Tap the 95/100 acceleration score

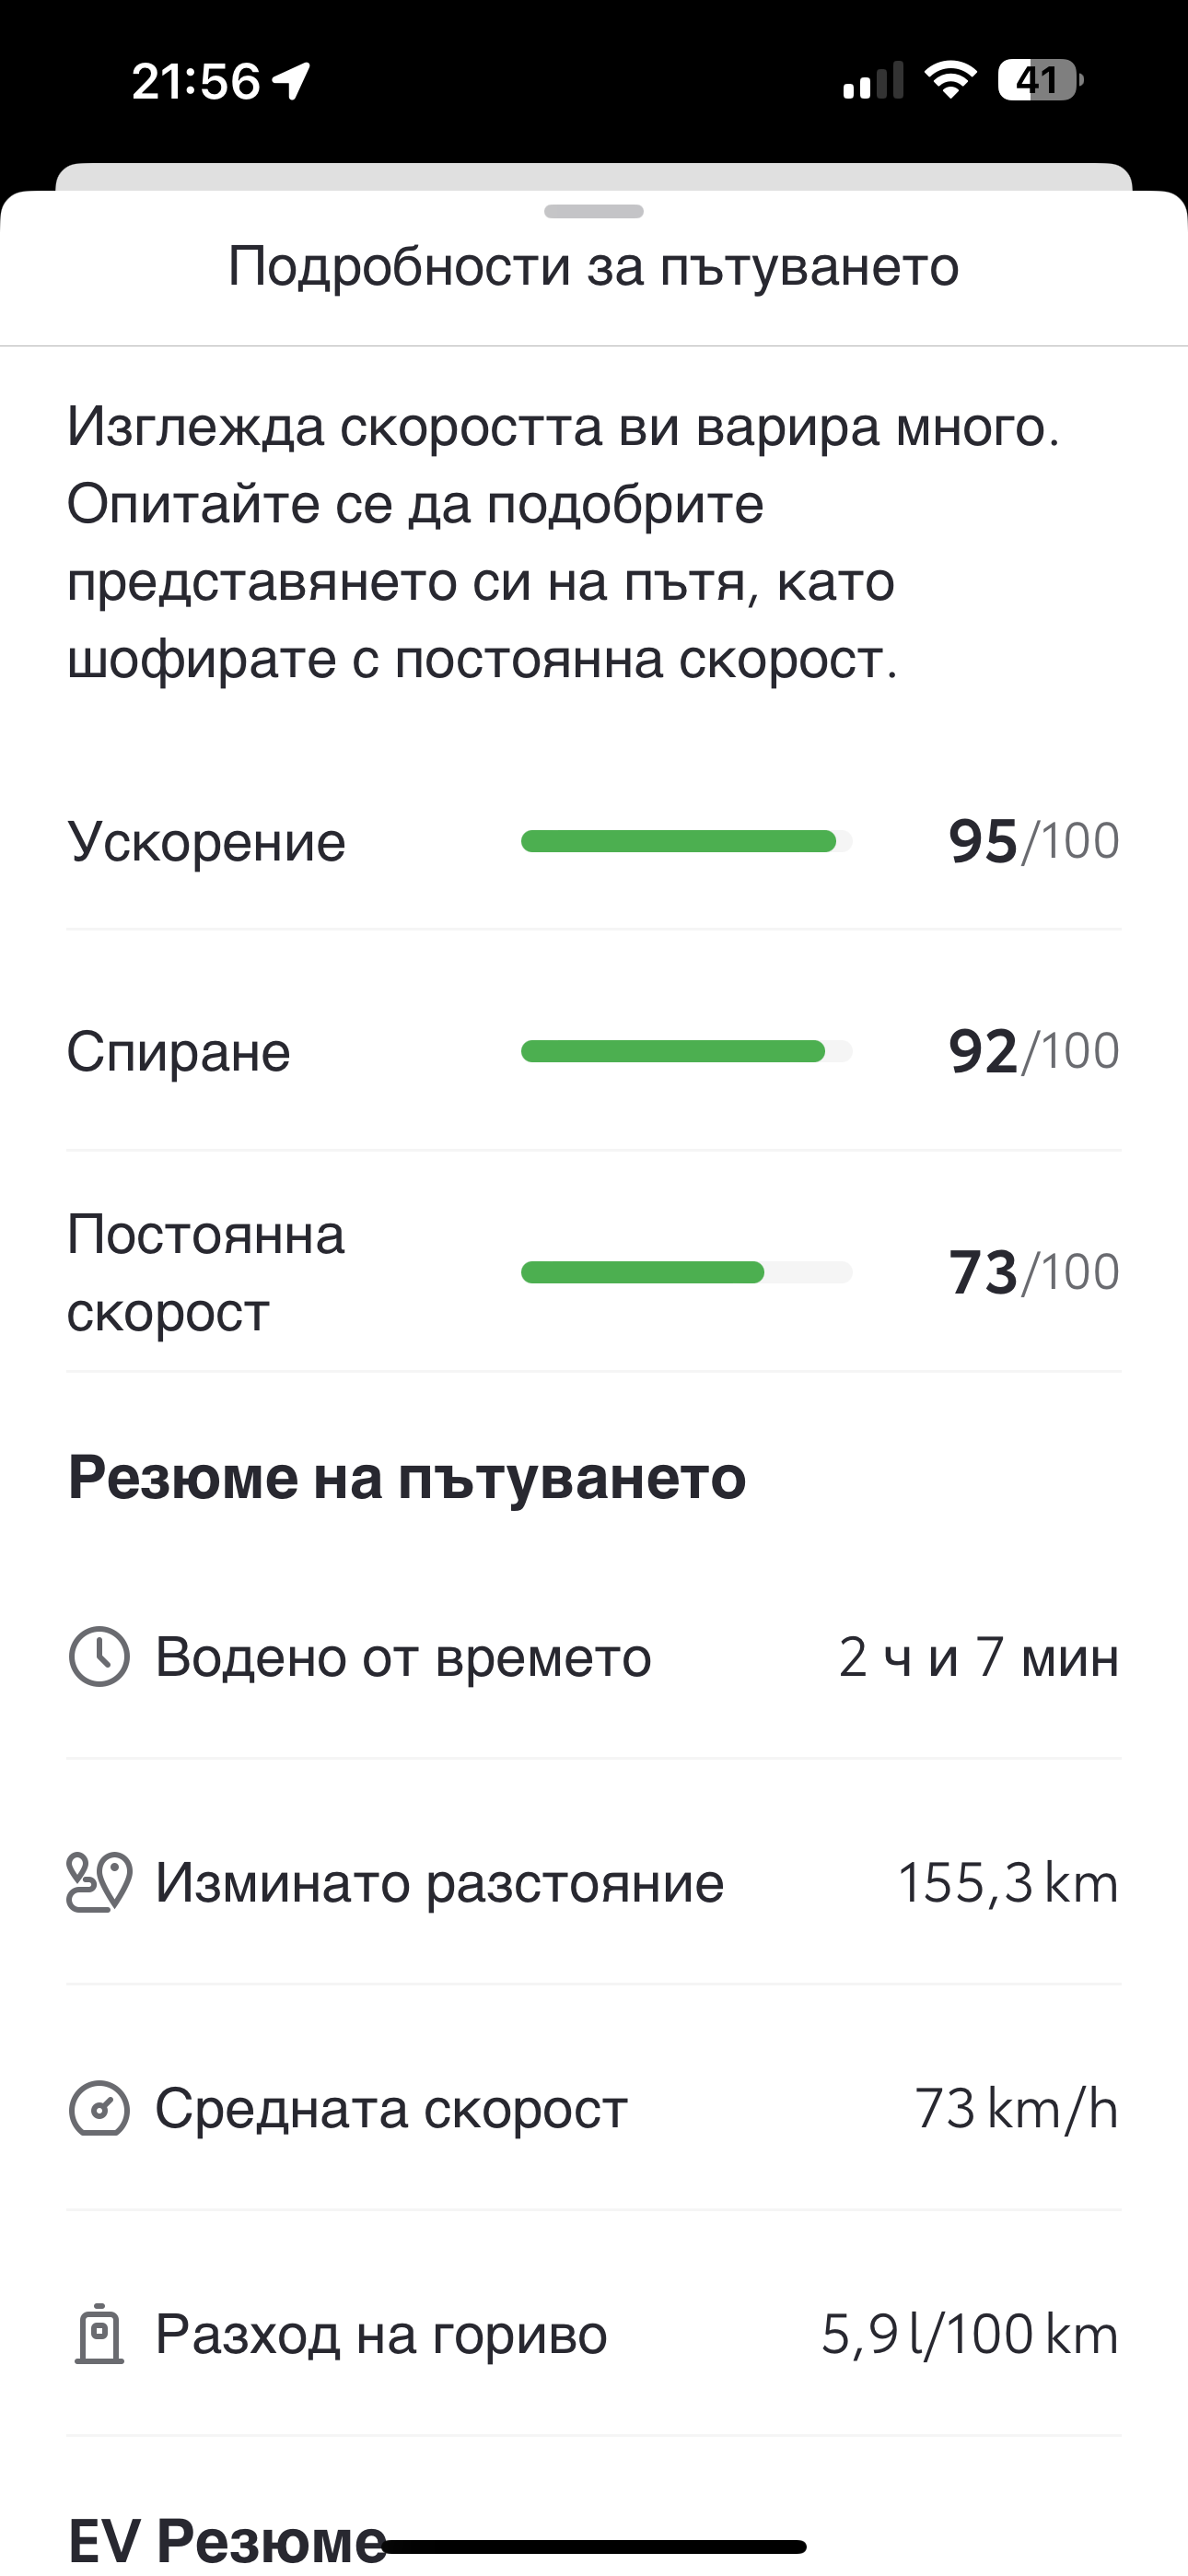[1033, 841]
